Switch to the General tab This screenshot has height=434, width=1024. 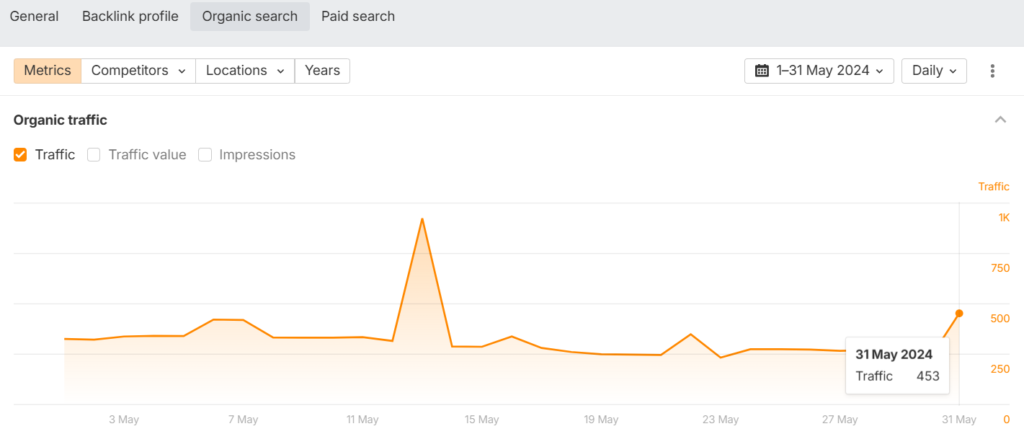[x=34, y=16]
